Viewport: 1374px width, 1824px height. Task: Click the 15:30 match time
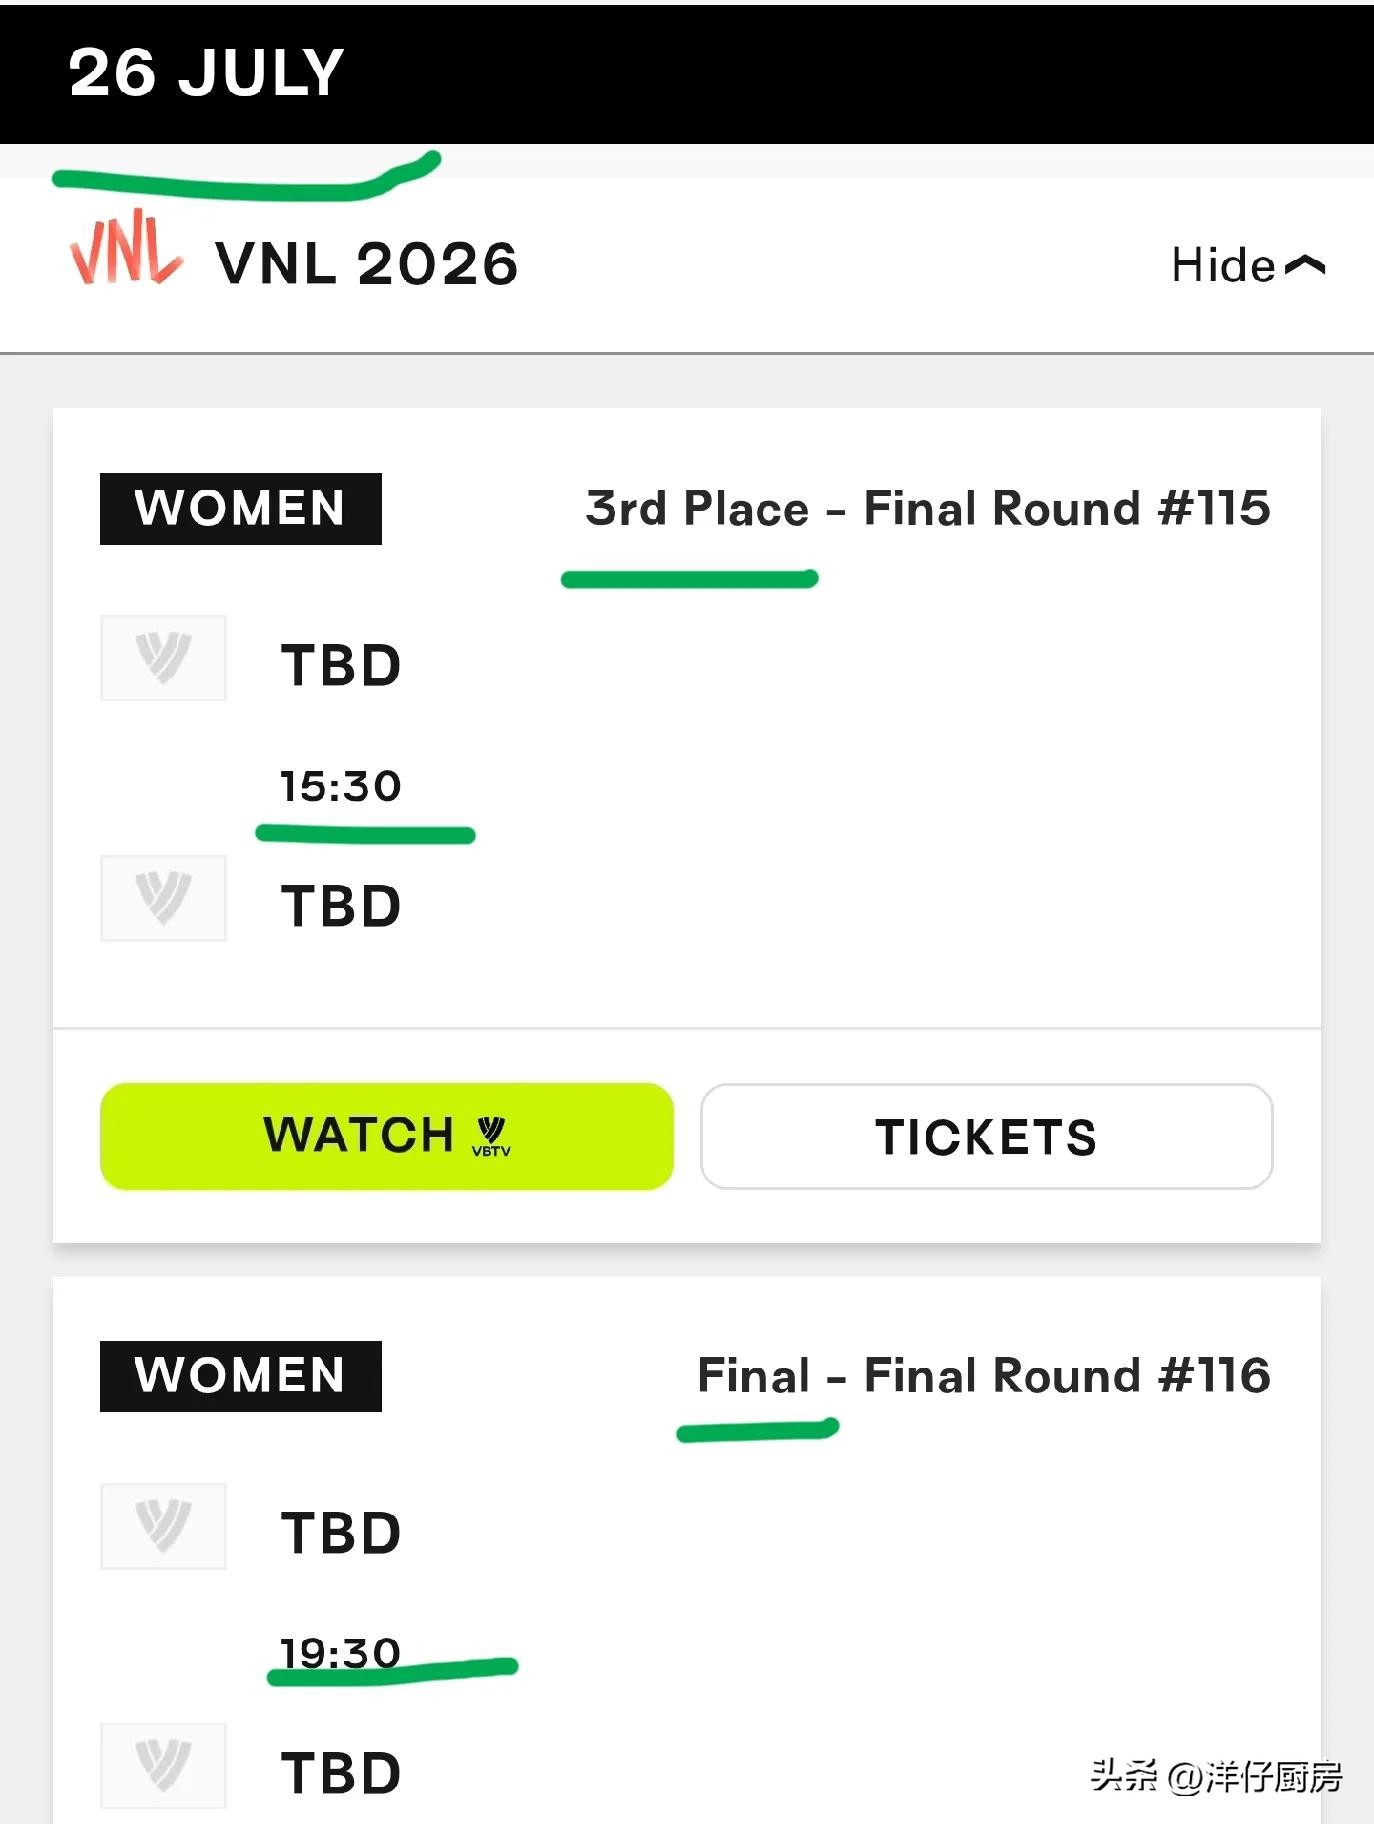(341, 786)
